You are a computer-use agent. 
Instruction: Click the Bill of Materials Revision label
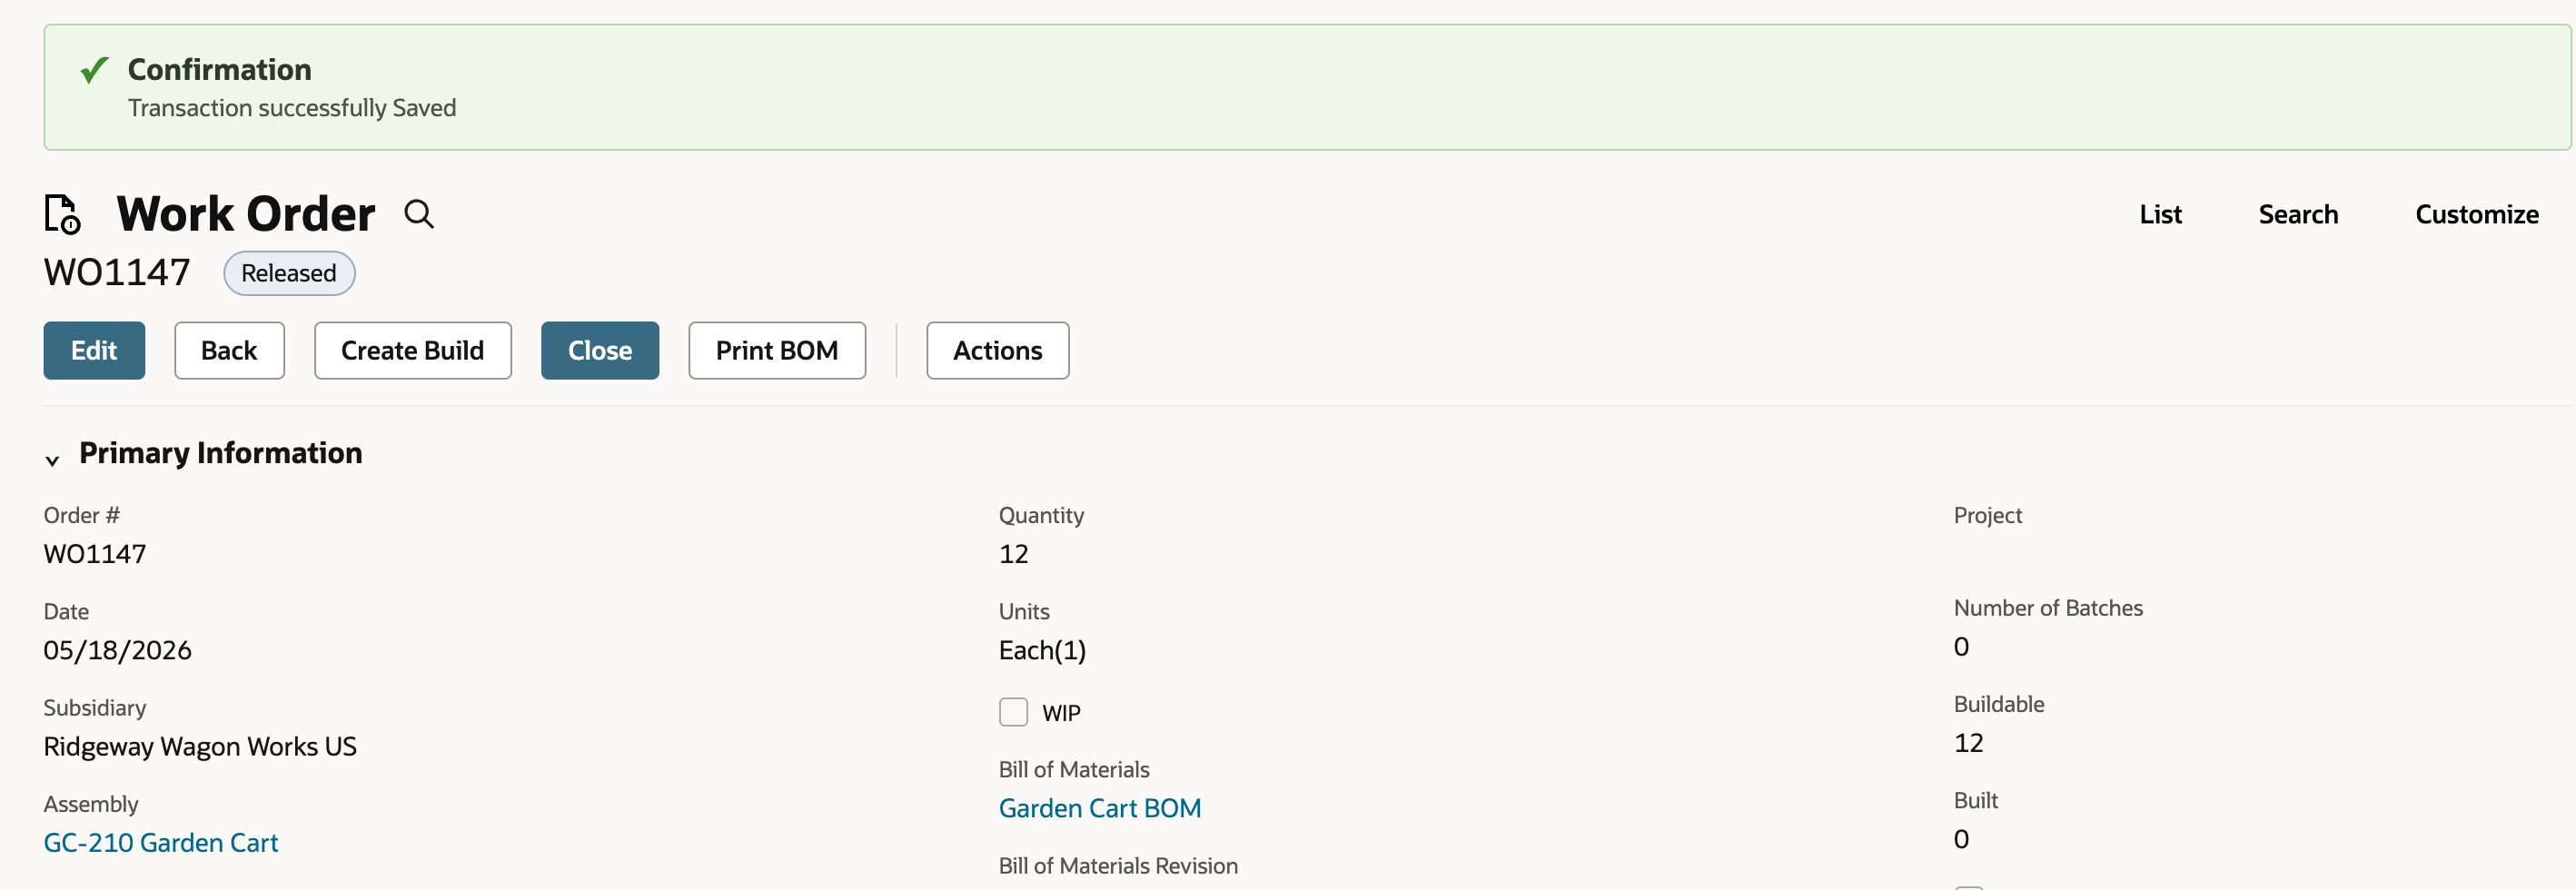click(x=1118, y=866)
